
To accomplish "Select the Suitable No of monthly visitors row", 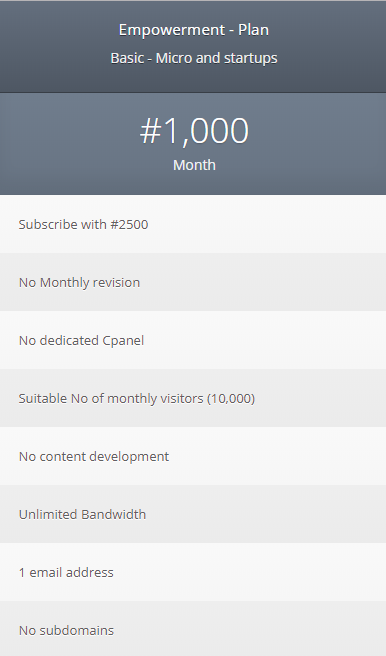I will tap(193, 398).
